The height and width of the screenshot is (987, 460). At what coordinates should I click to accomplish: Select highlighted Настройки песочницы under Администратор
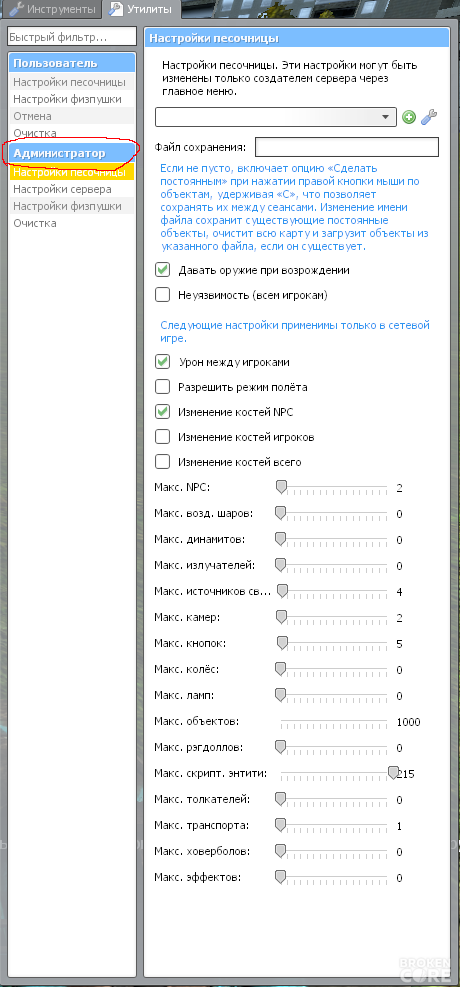point(72,172)
